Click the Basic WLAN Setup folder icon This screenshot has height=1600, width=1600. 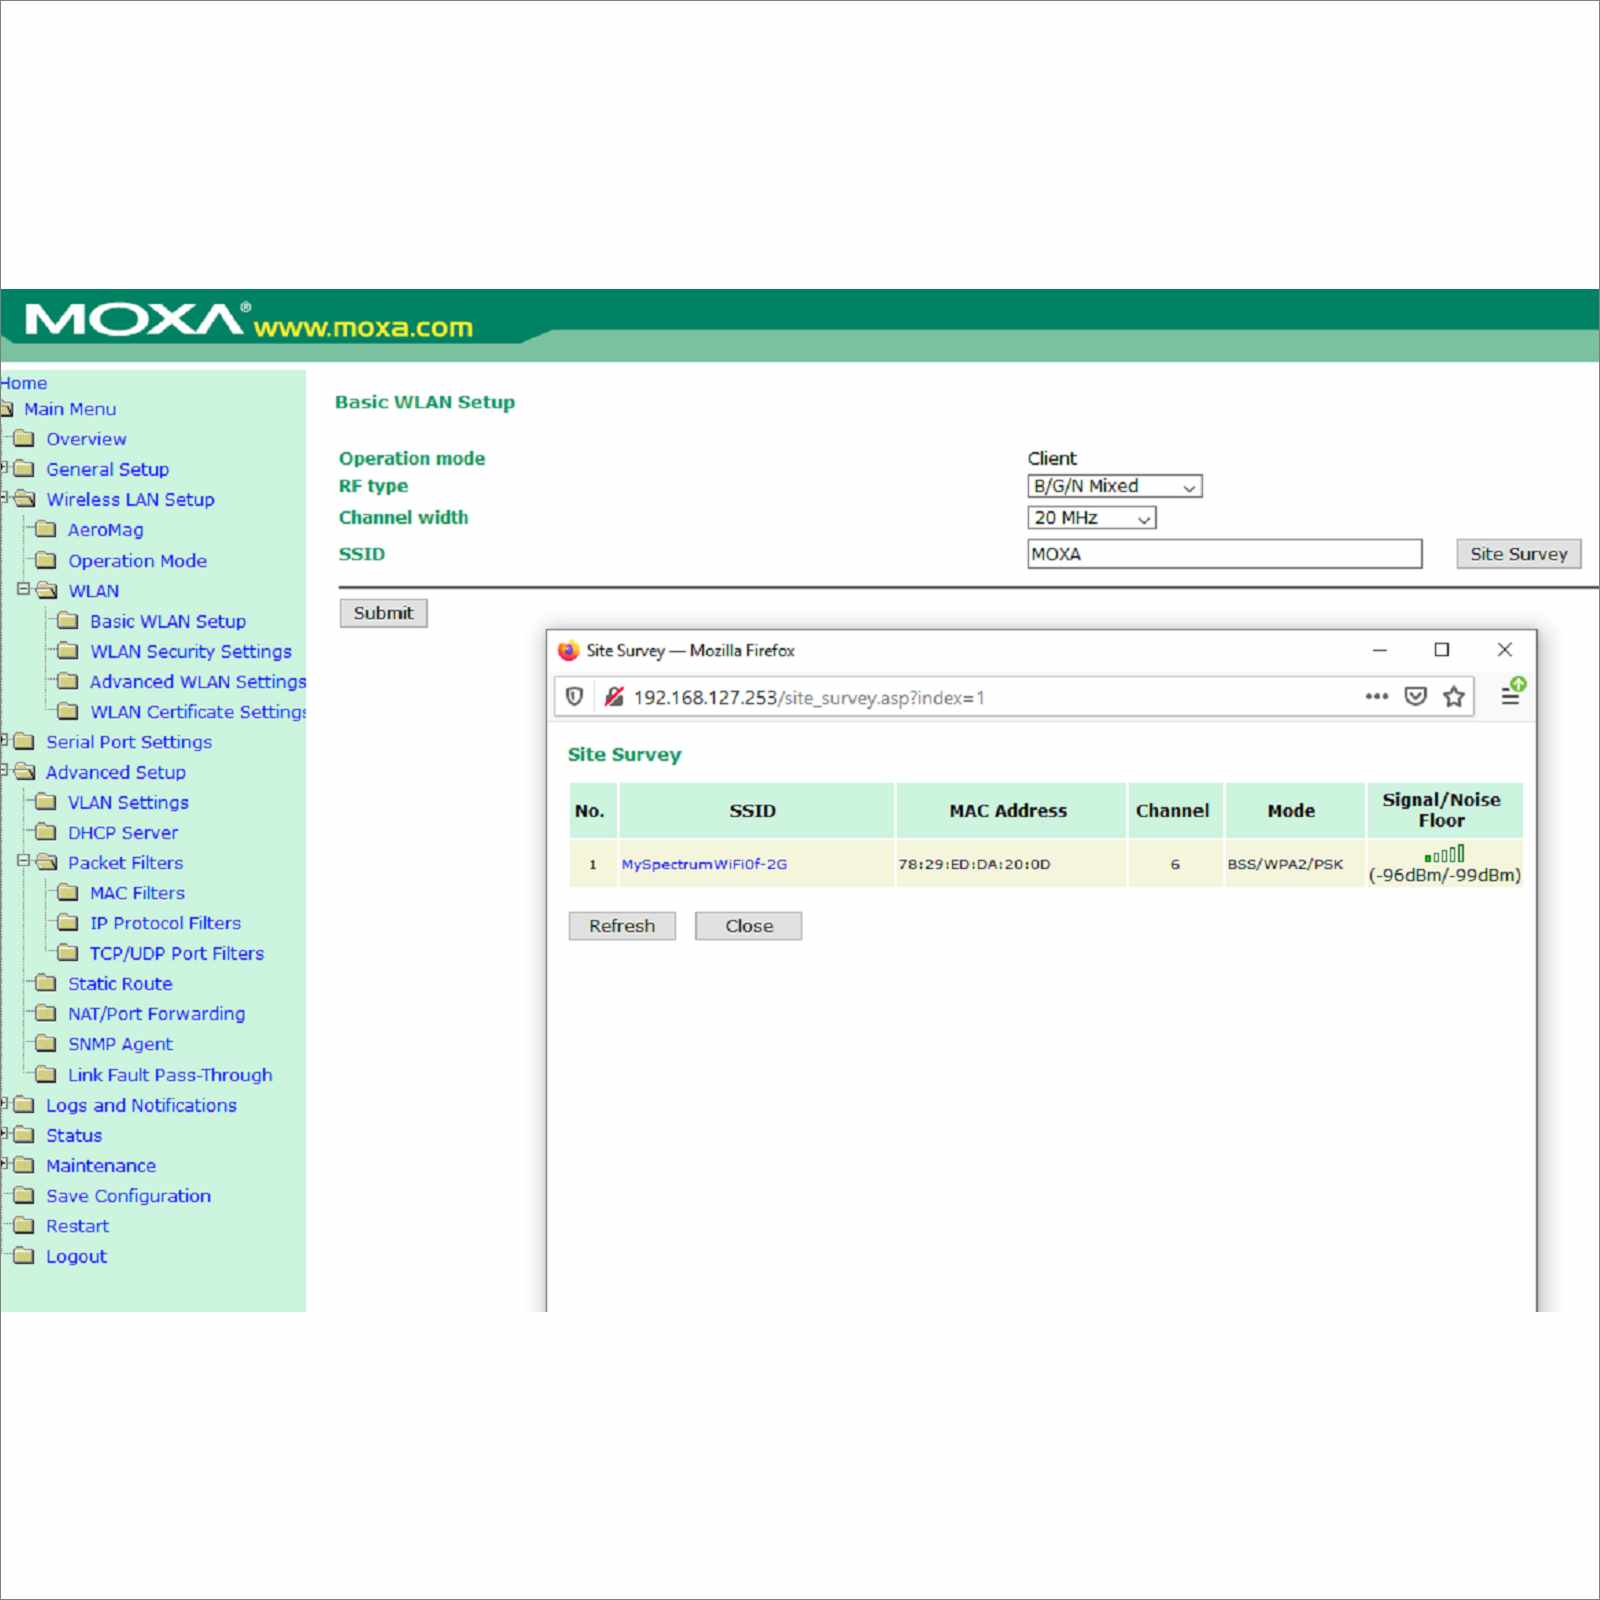click(68, 620)
